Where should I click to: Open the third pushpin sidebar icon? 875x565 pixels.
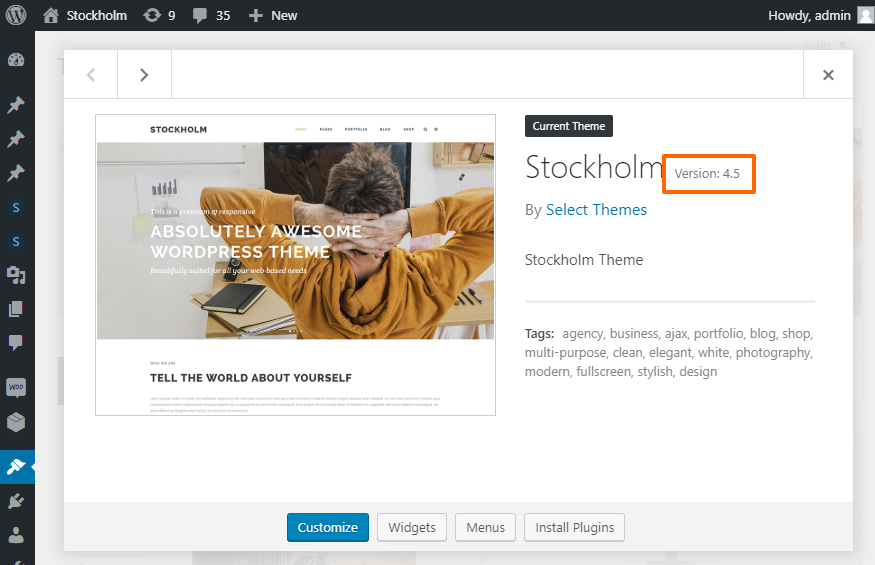pyautogui.click(x=16, y=173)
